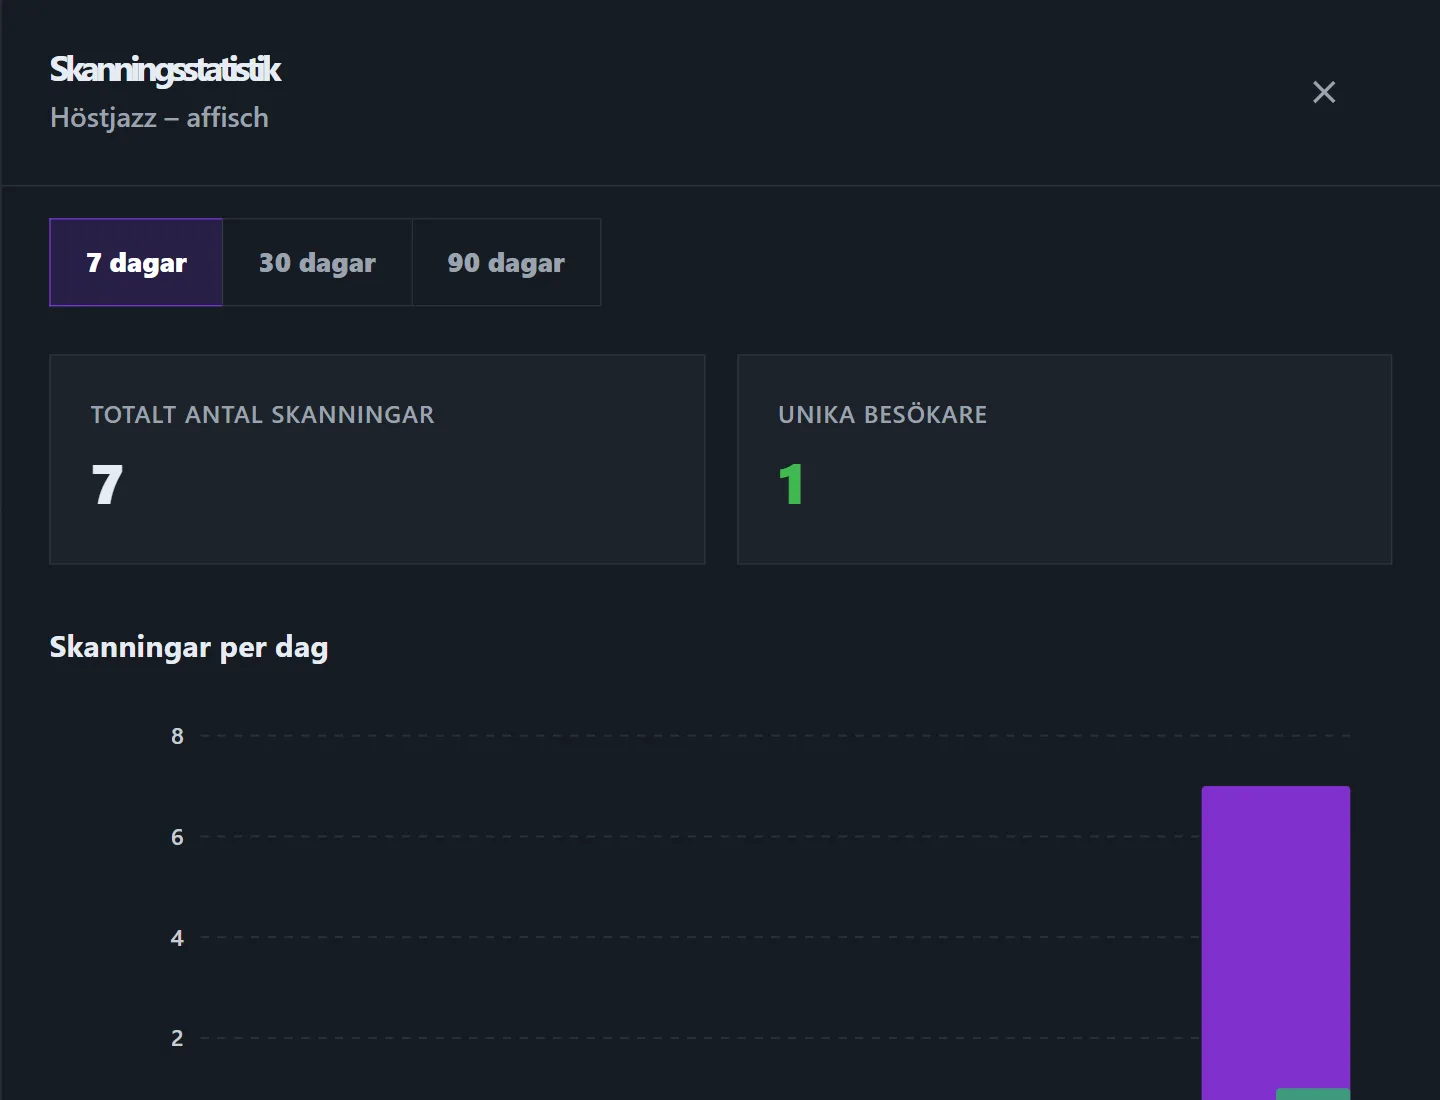Show statistics for 90 dagar
This screenshot has height=1100, width=1440.
(x=506, y=262)
